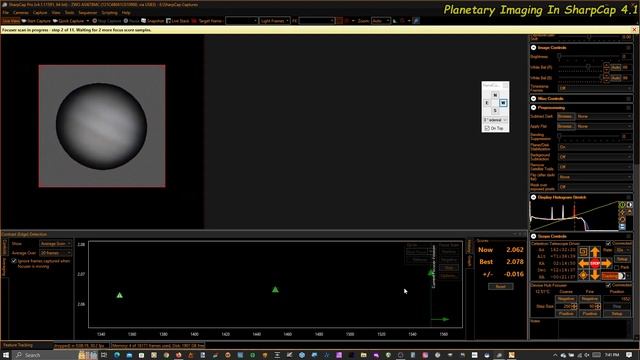
Task: Open the Apply Flat dropdown
Action: tap(604, 127)
